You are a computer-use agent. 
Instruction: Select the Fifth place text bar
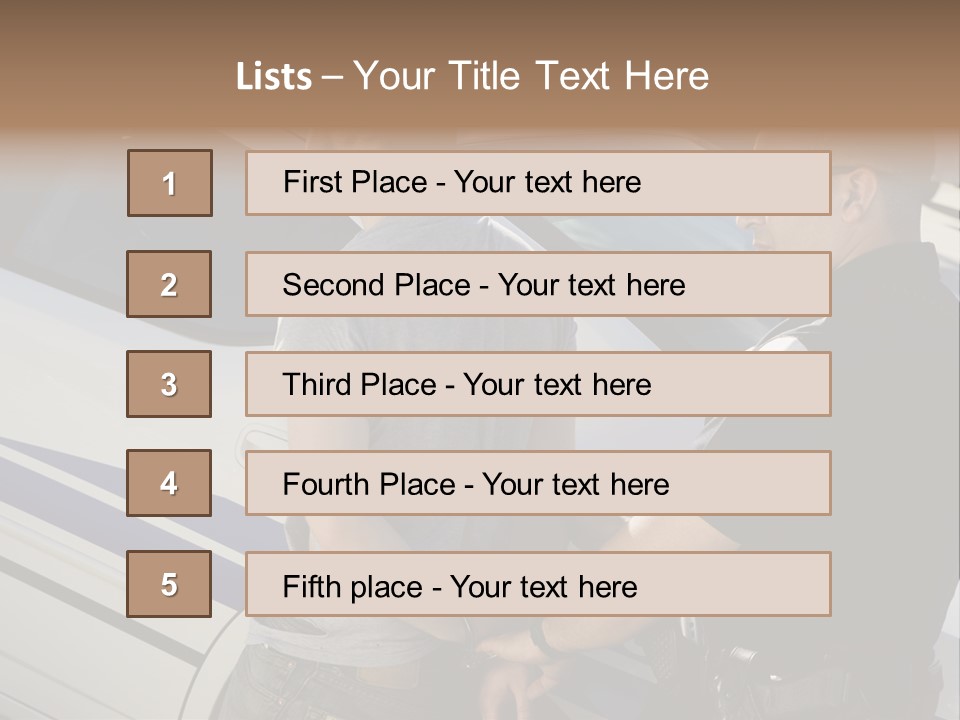[538, 584]
